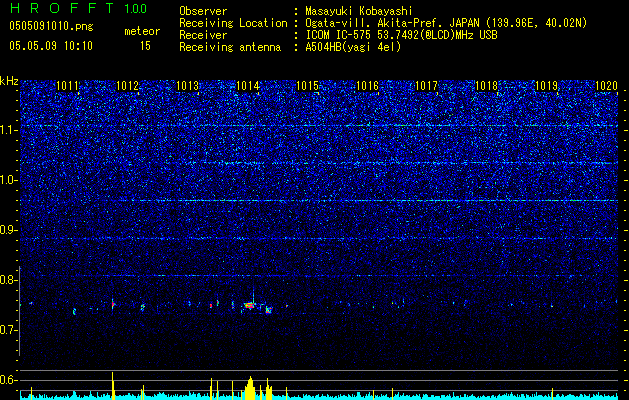Click the 0.9 kHz frequency label
Screen dimensions: 629x400
7,230
